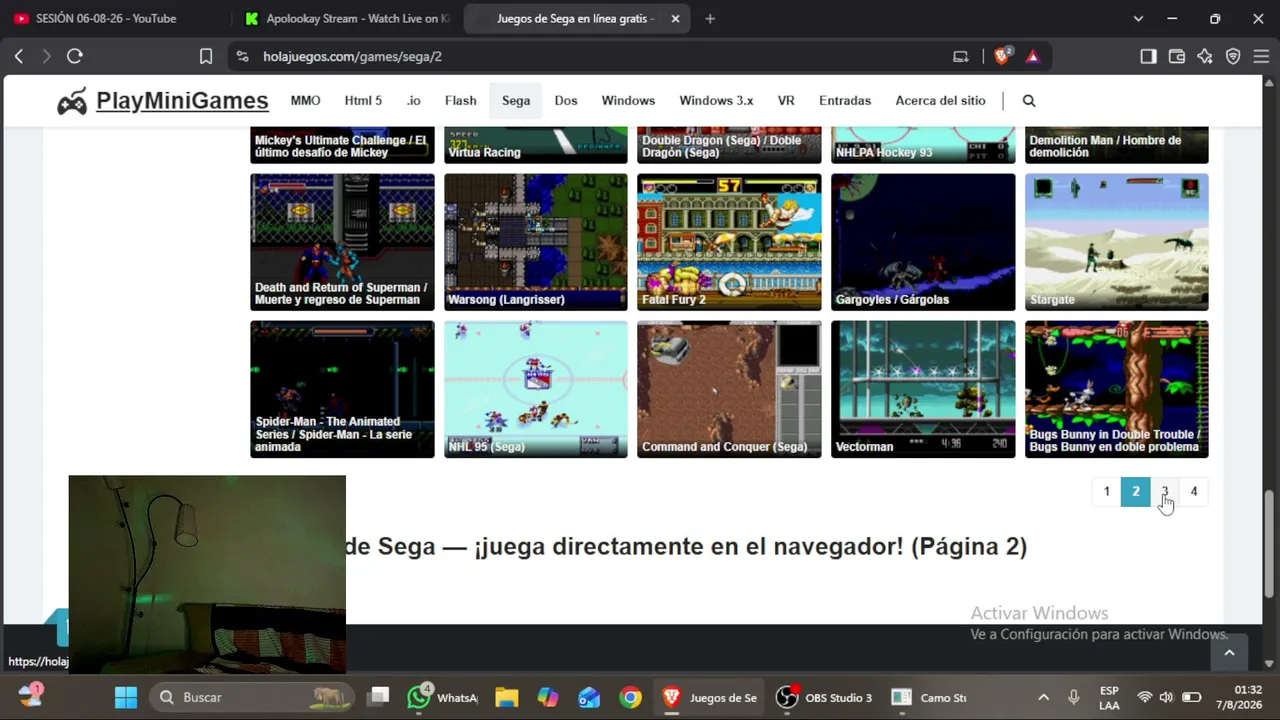The height and width of the screenshot is (720, 1280).
Task: Play the NHL 95 (Sega) game
Action: [536, 389]
